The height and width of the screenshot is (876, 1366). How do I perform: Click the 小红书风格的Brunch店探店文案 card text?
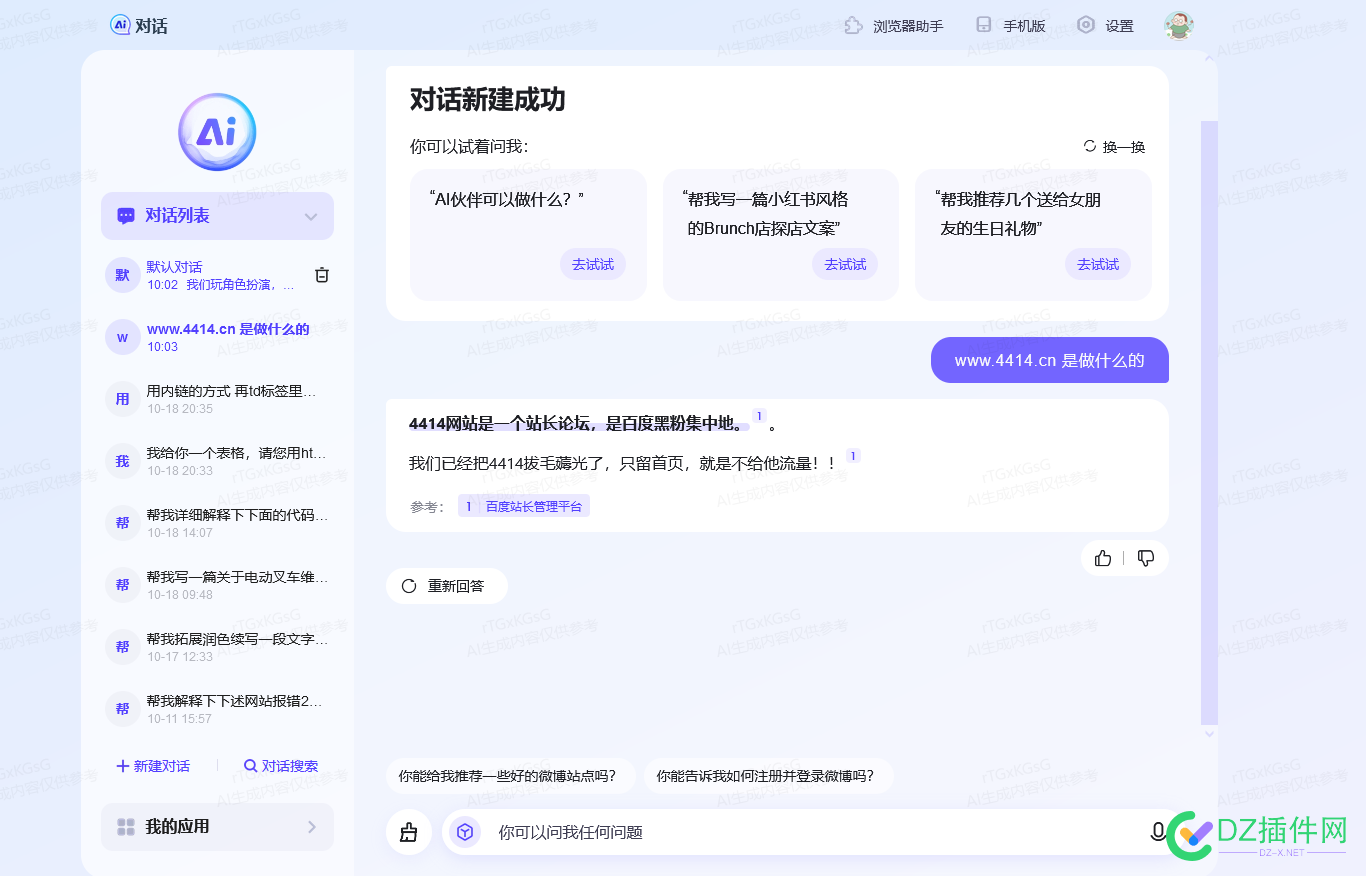click(765, 214)
